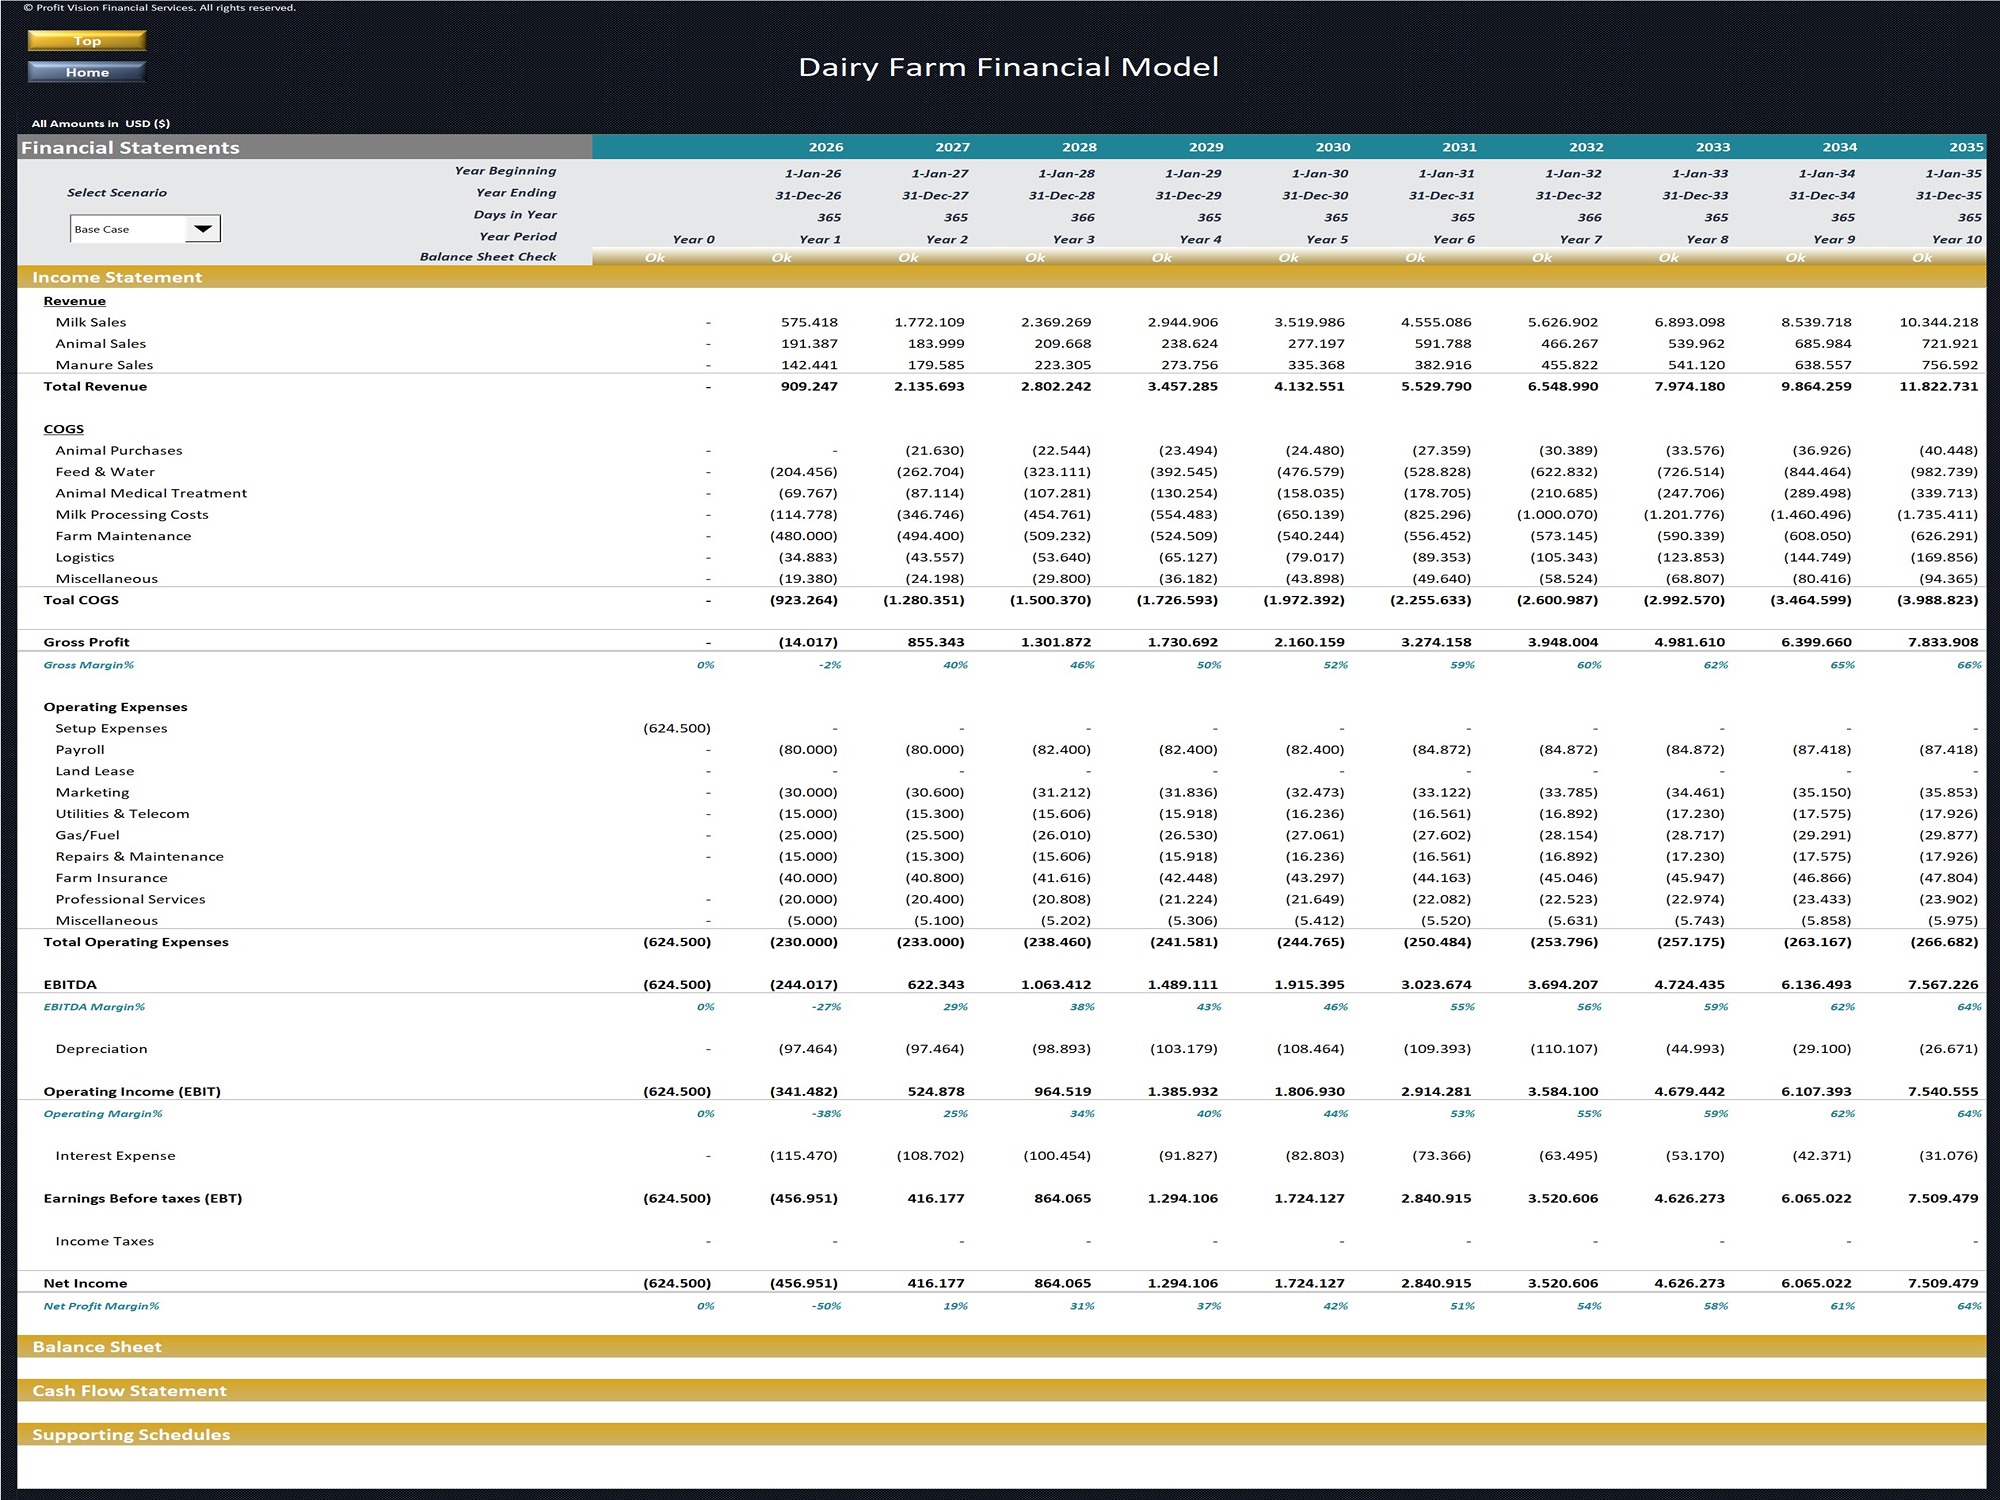The image size is (2000, 1500).
Task: Click the gold Top button
Action: point(87,41)
